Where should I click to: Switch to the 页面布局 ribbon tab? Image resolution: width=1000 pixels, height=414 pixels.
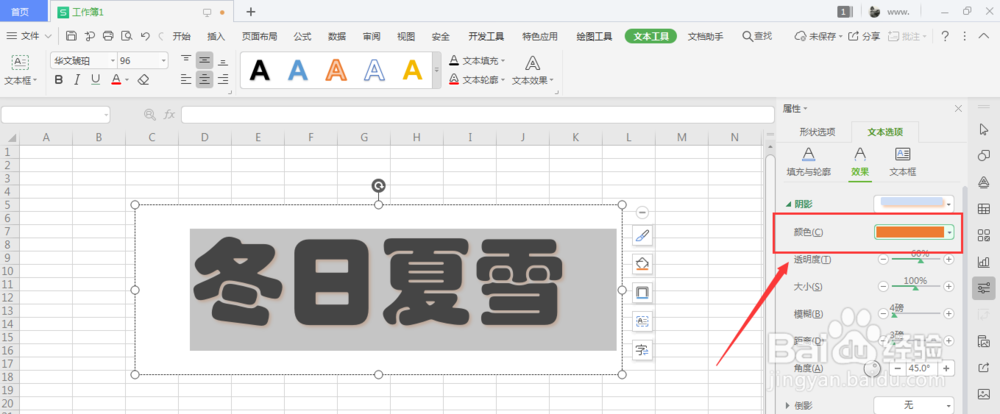[260, 36]
